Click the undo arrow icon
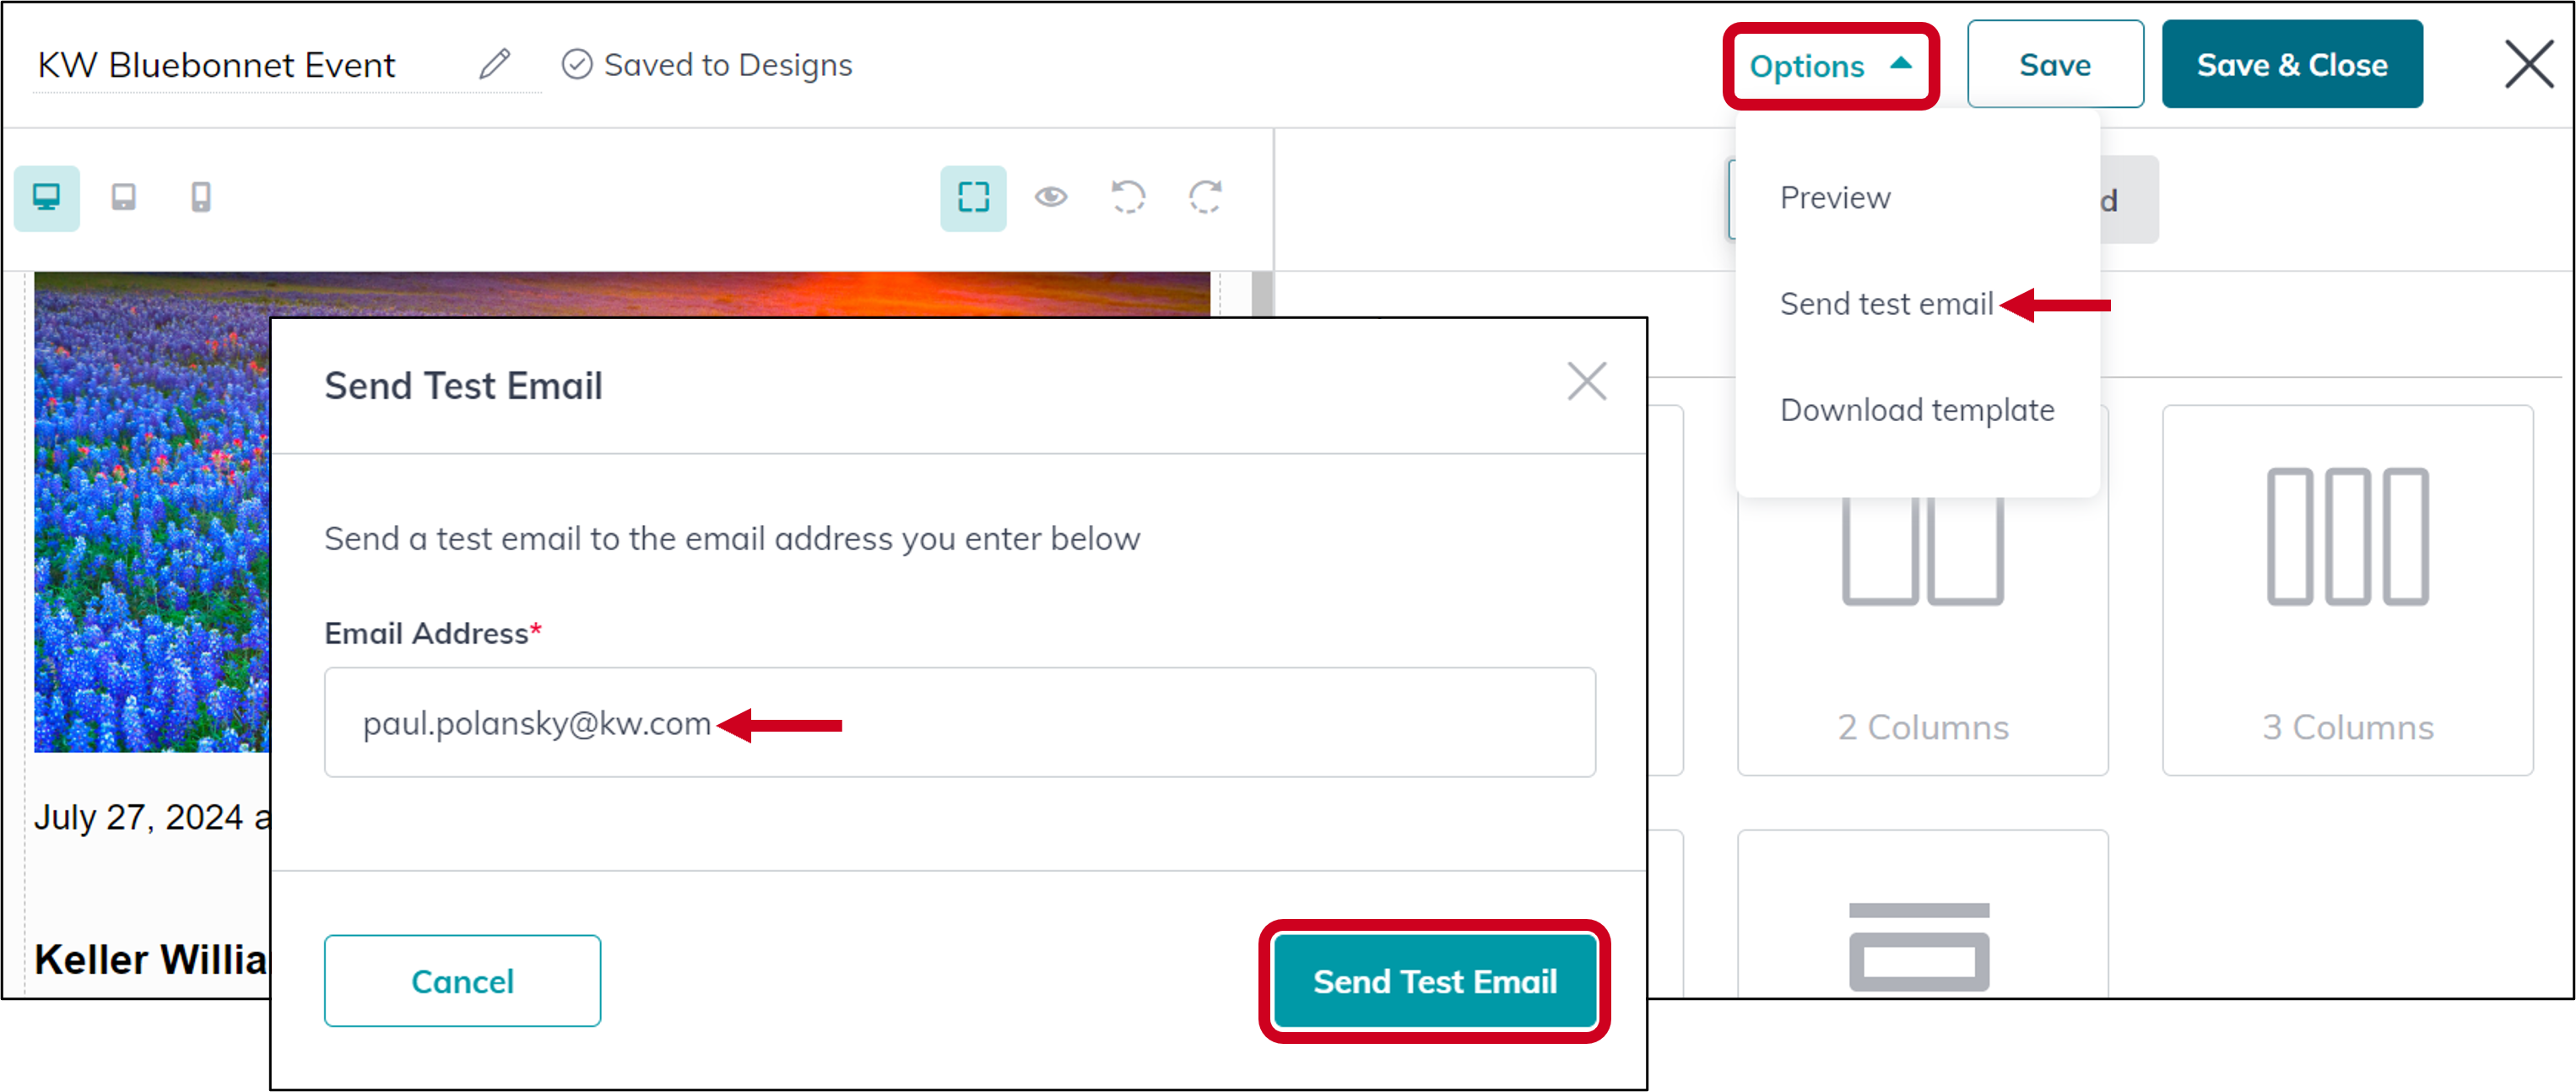 pos(1128,198)
